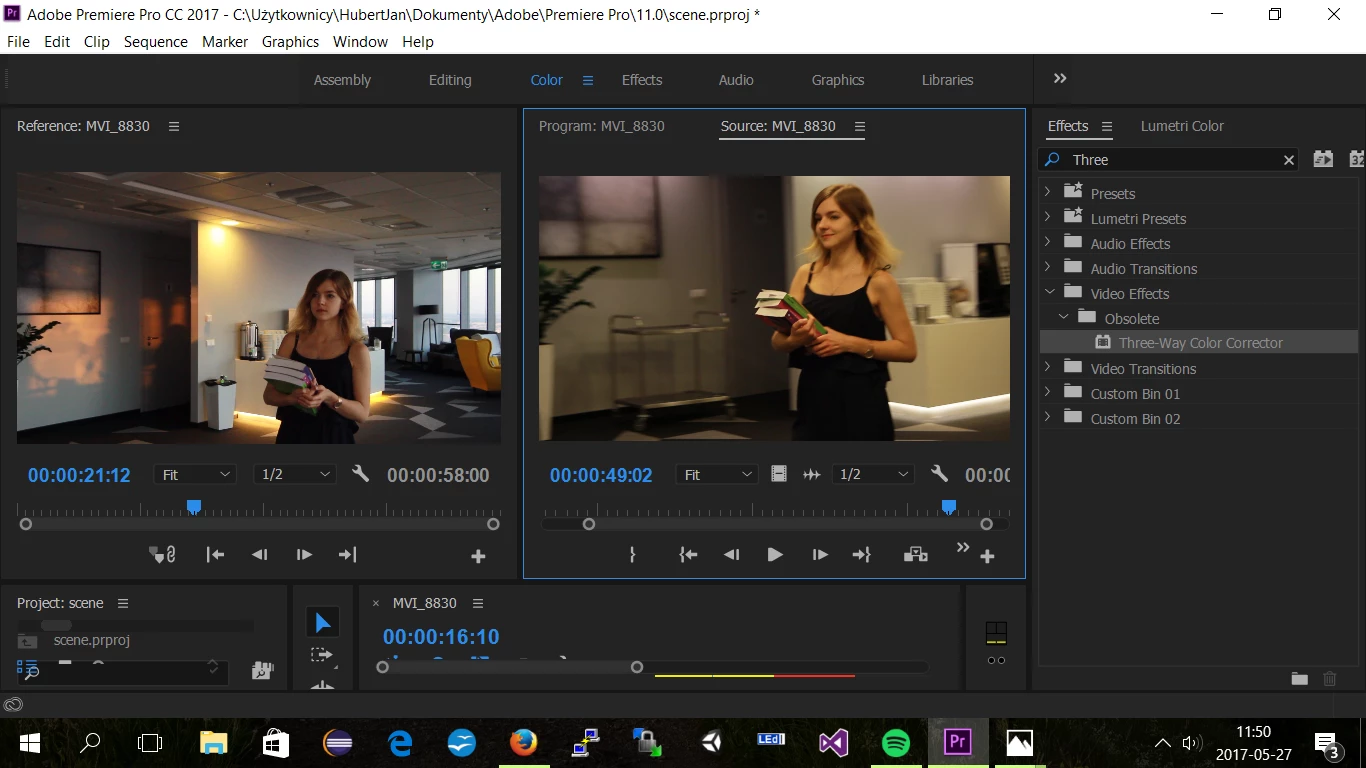Switch to Program: MVI_8830 tab

pyautogui.click(x=601, y=126)
